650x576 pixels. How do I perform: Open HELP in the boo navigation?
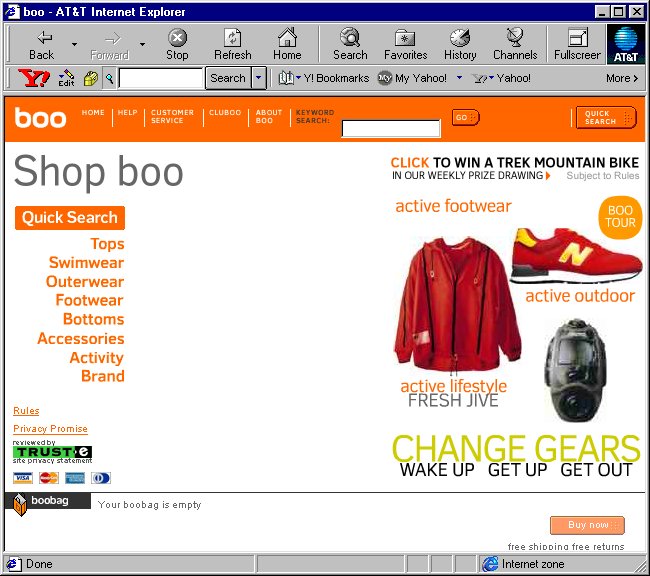127,112
